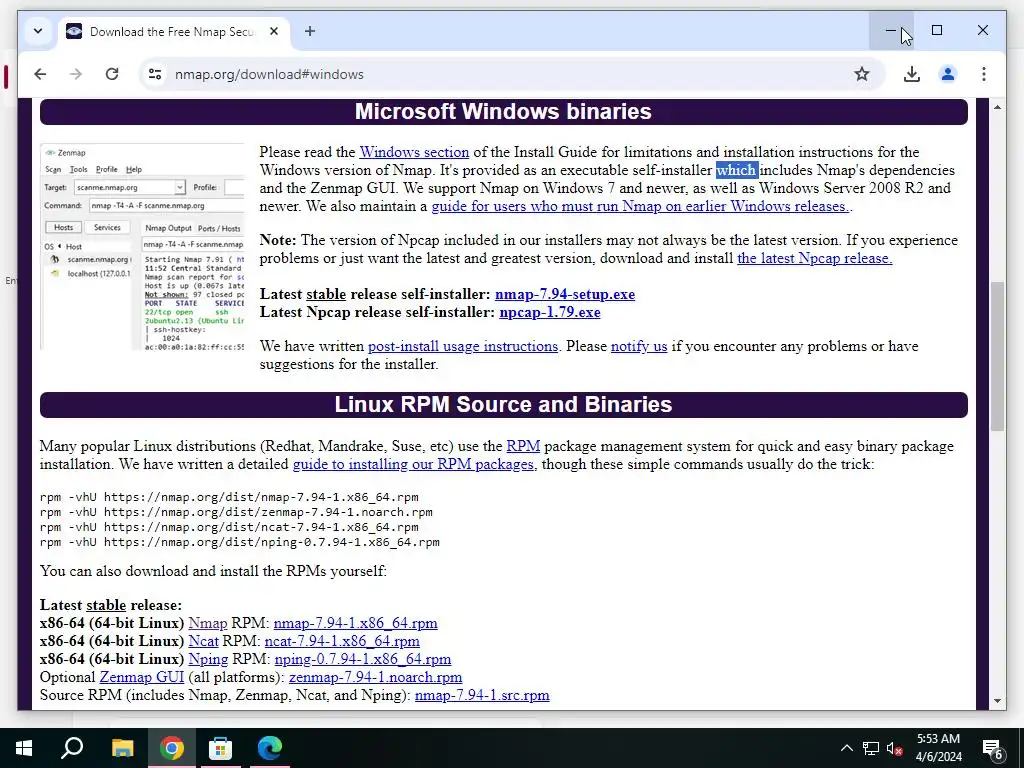This screenshot has width=1024, height=768.
Task: Open Chrome three-dot menu
Action: pyautogui.click(x=984, y=74)
